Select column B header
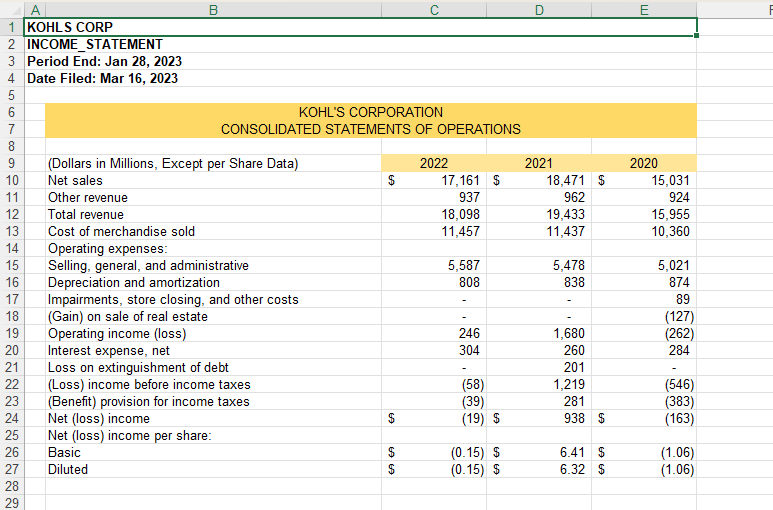This screenshot has width=773, height=510. (x=213, y=10)
